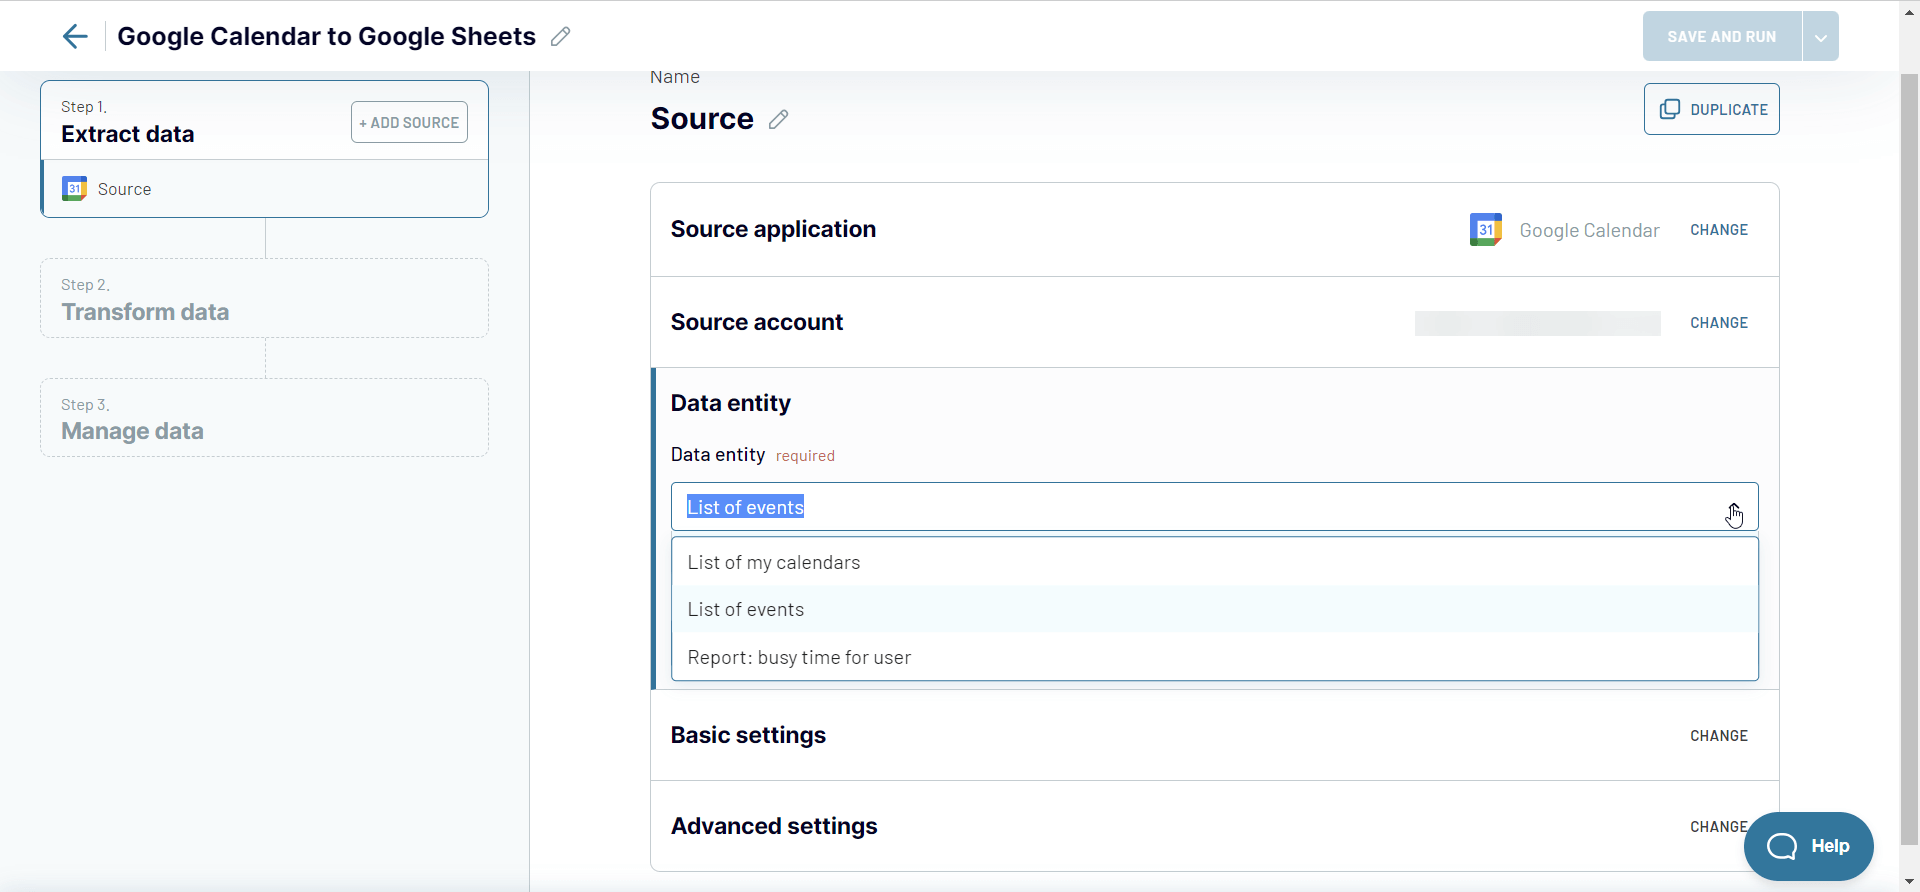
Task: Click the back arrow icon
Action: [75, 37]
